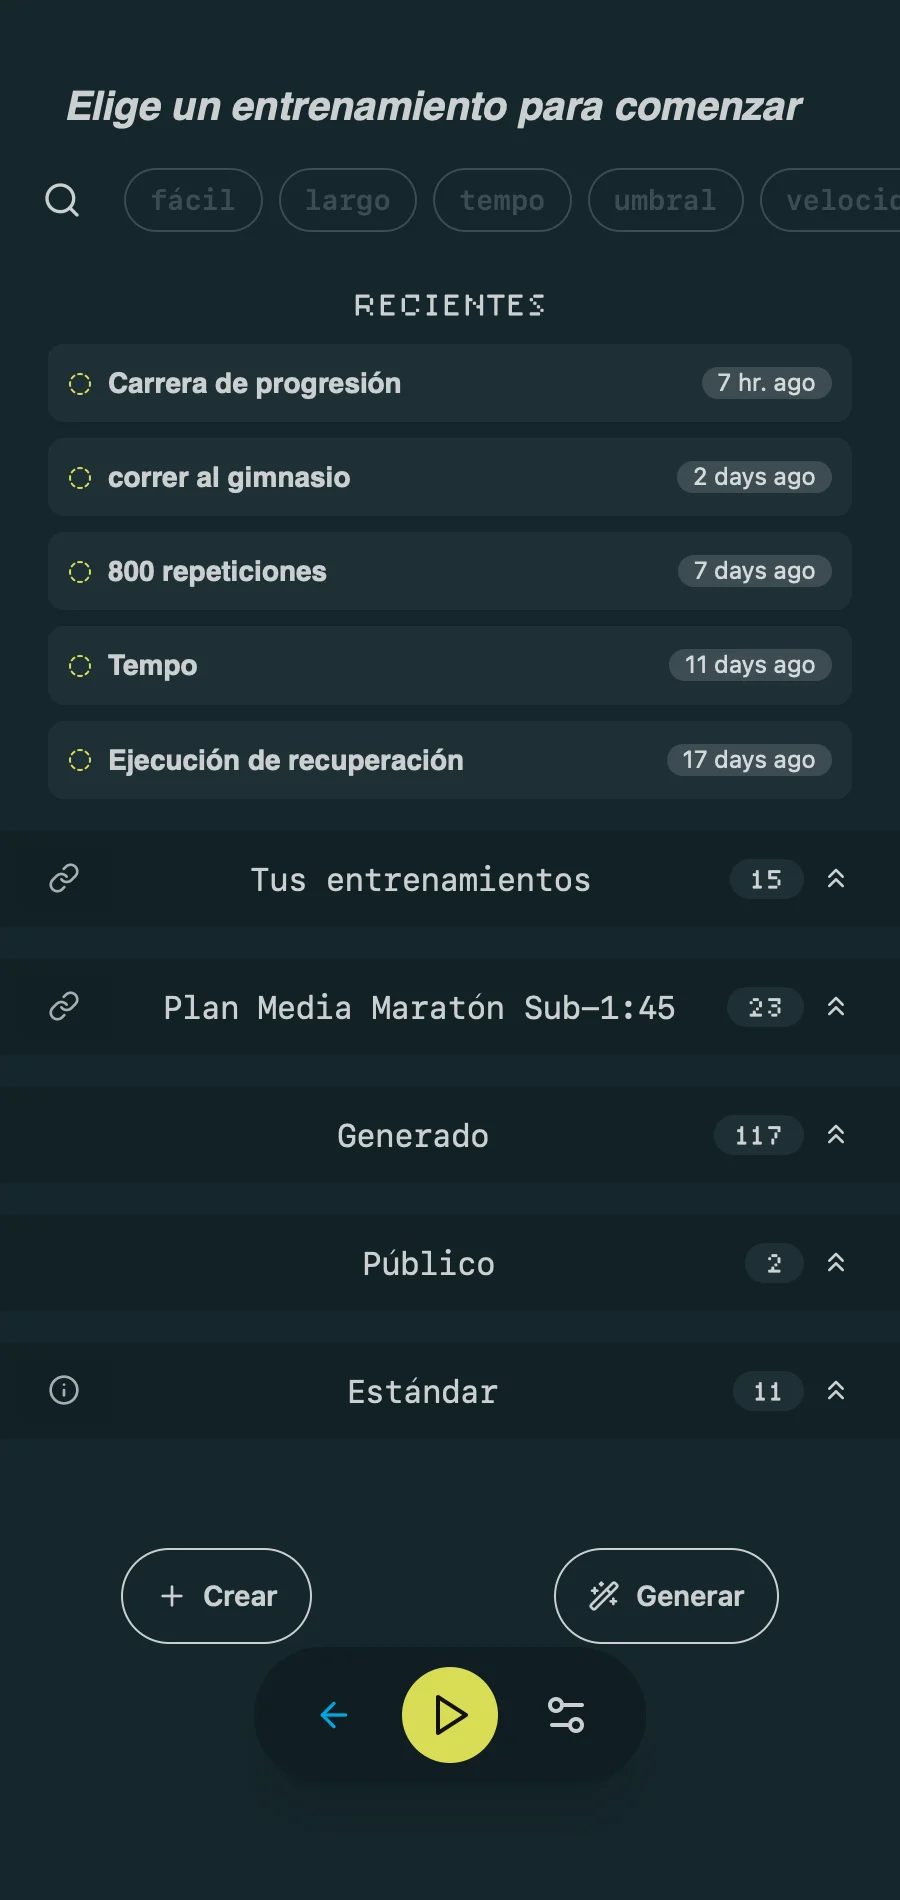Collapse the Generado section chevron

pos(836,1135)
